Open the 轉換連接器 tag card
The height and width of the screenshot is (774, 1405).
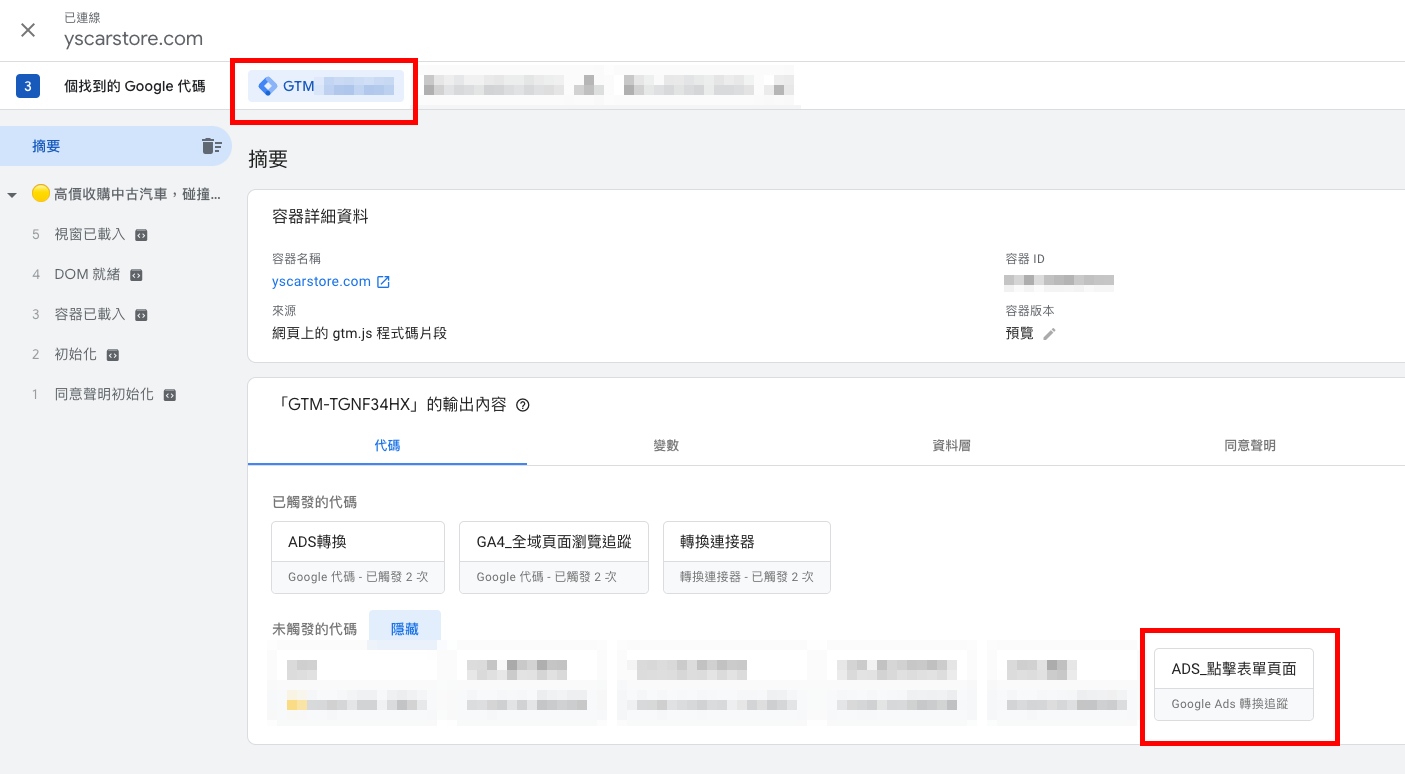click(x=747, y=557)
